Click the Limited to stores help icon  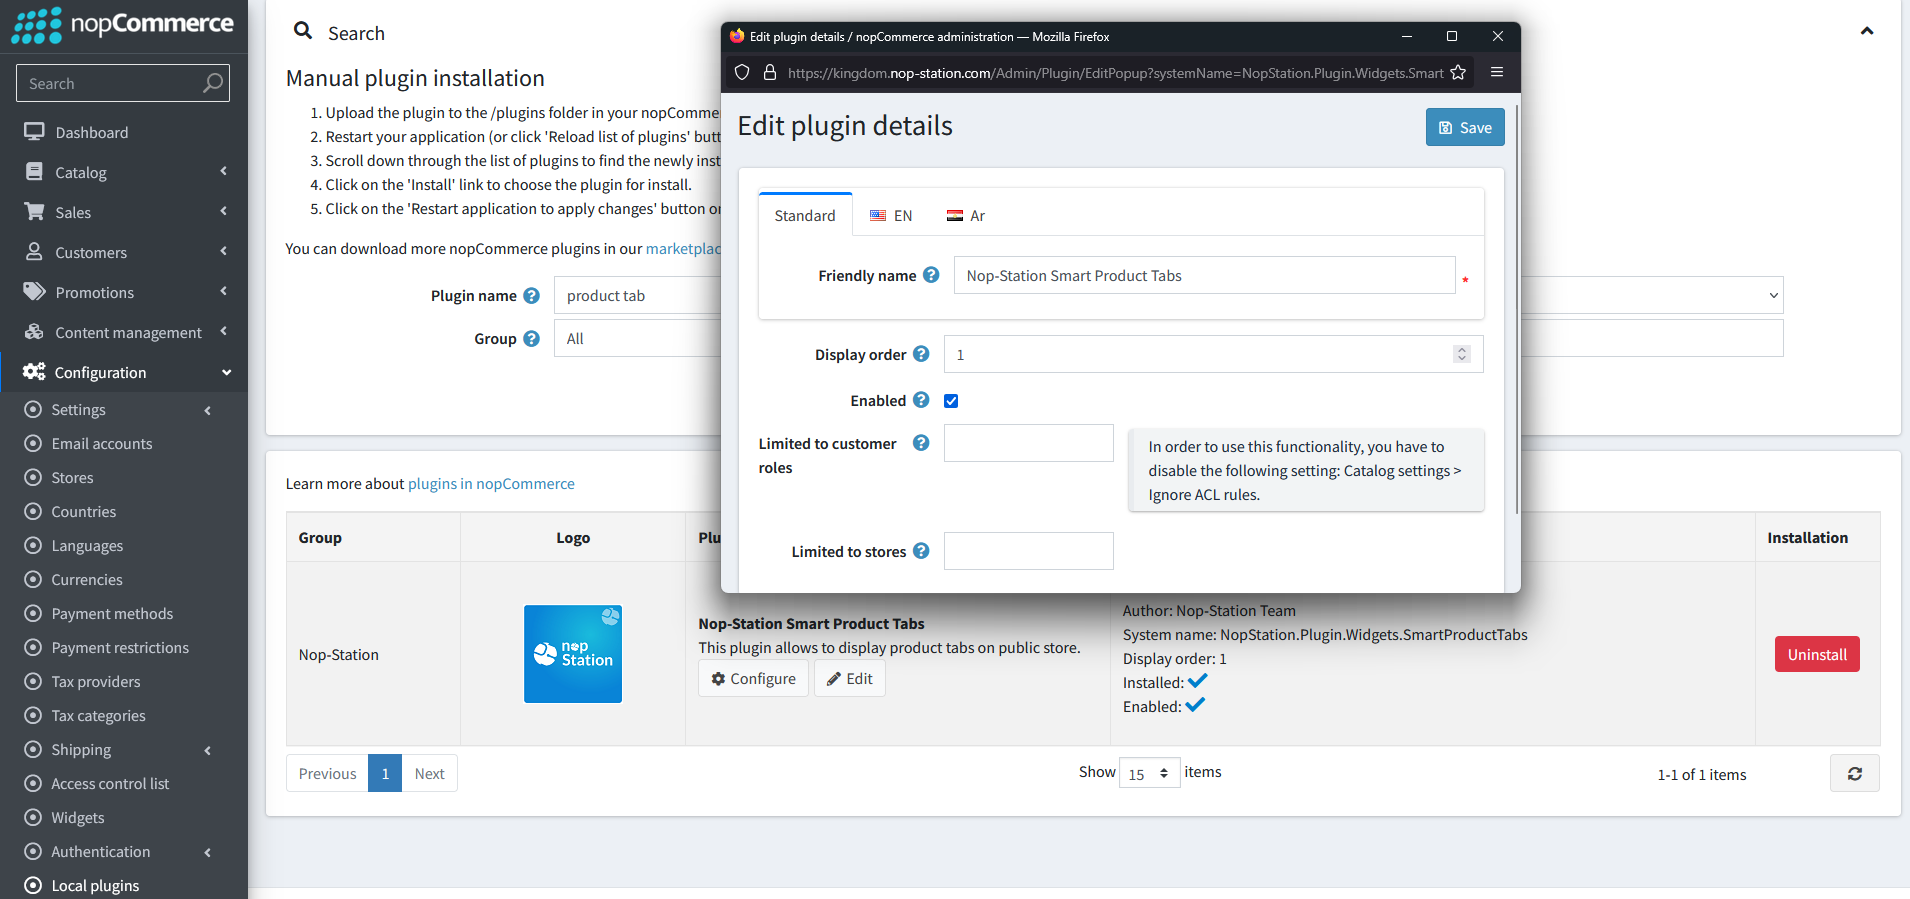point(921,550)
